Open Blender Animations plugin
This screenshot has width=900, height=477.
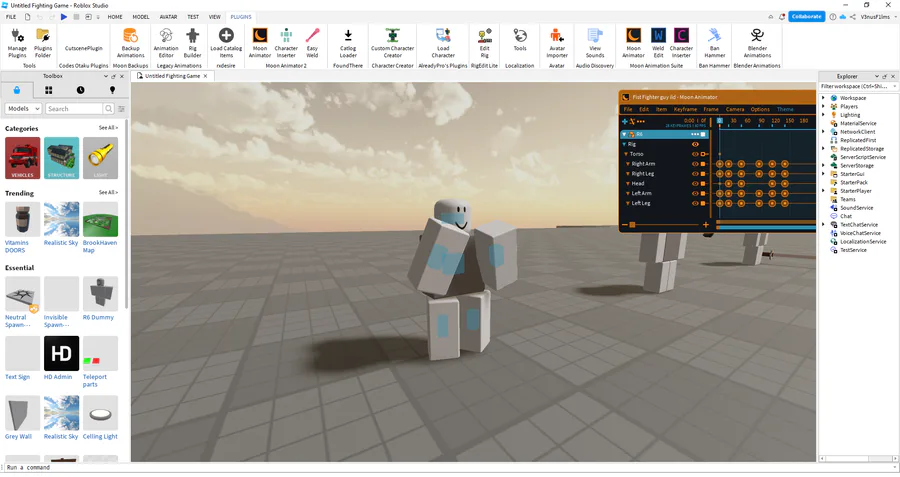(757, 43)
